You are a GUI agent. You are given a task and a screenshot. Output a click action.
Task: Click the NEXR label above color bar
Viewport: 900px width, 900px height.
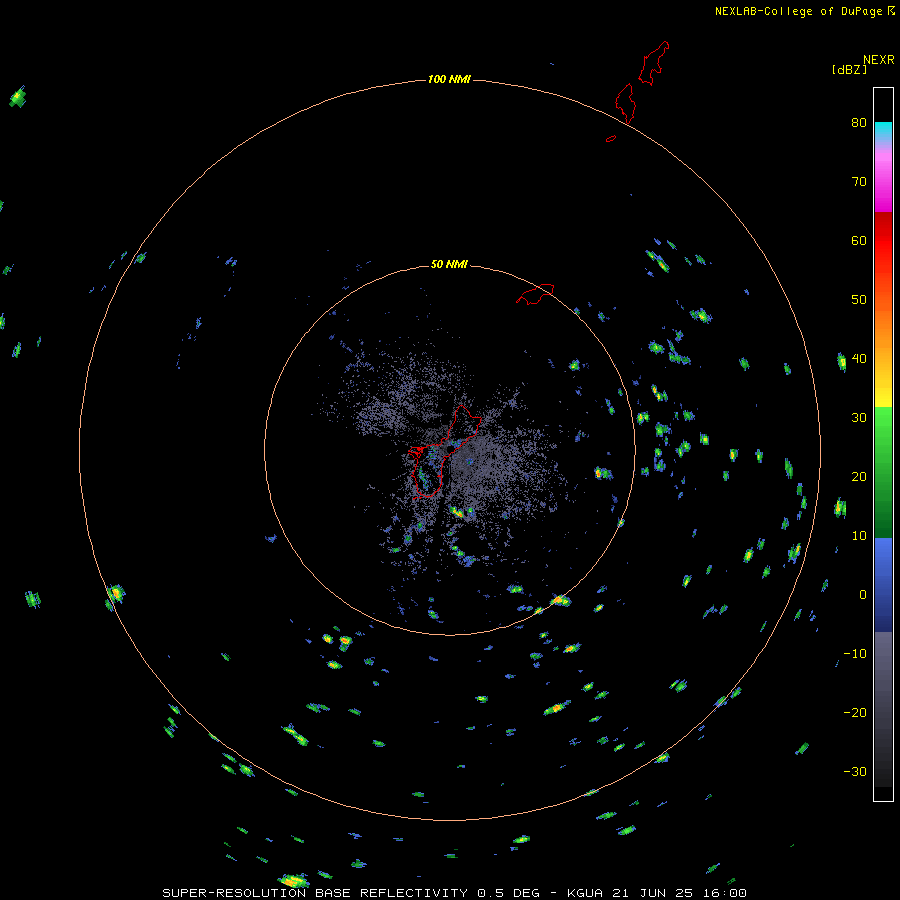point(879,60)
